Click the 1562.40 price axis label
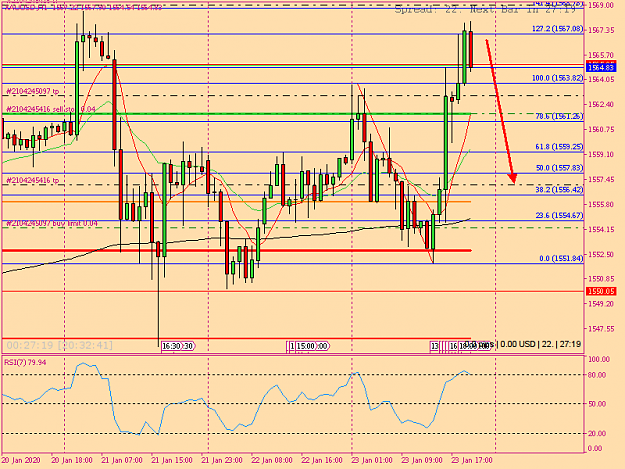625x469 pixels. (x=601, y=104)
